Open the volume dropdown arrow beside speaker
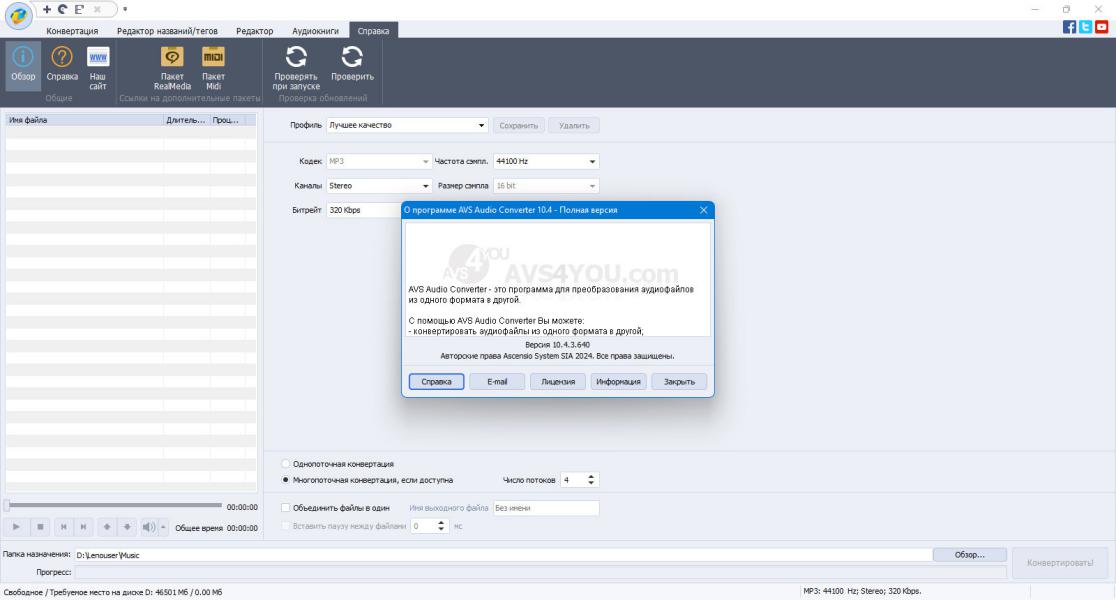1116x600 pixels. click(163, 527)
